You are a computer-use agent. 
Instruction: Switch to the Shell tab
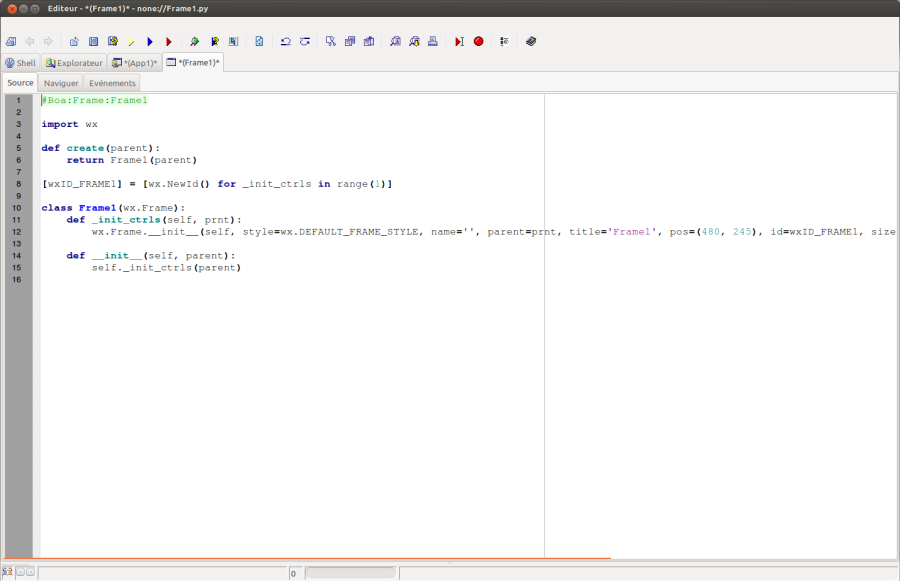20,63
